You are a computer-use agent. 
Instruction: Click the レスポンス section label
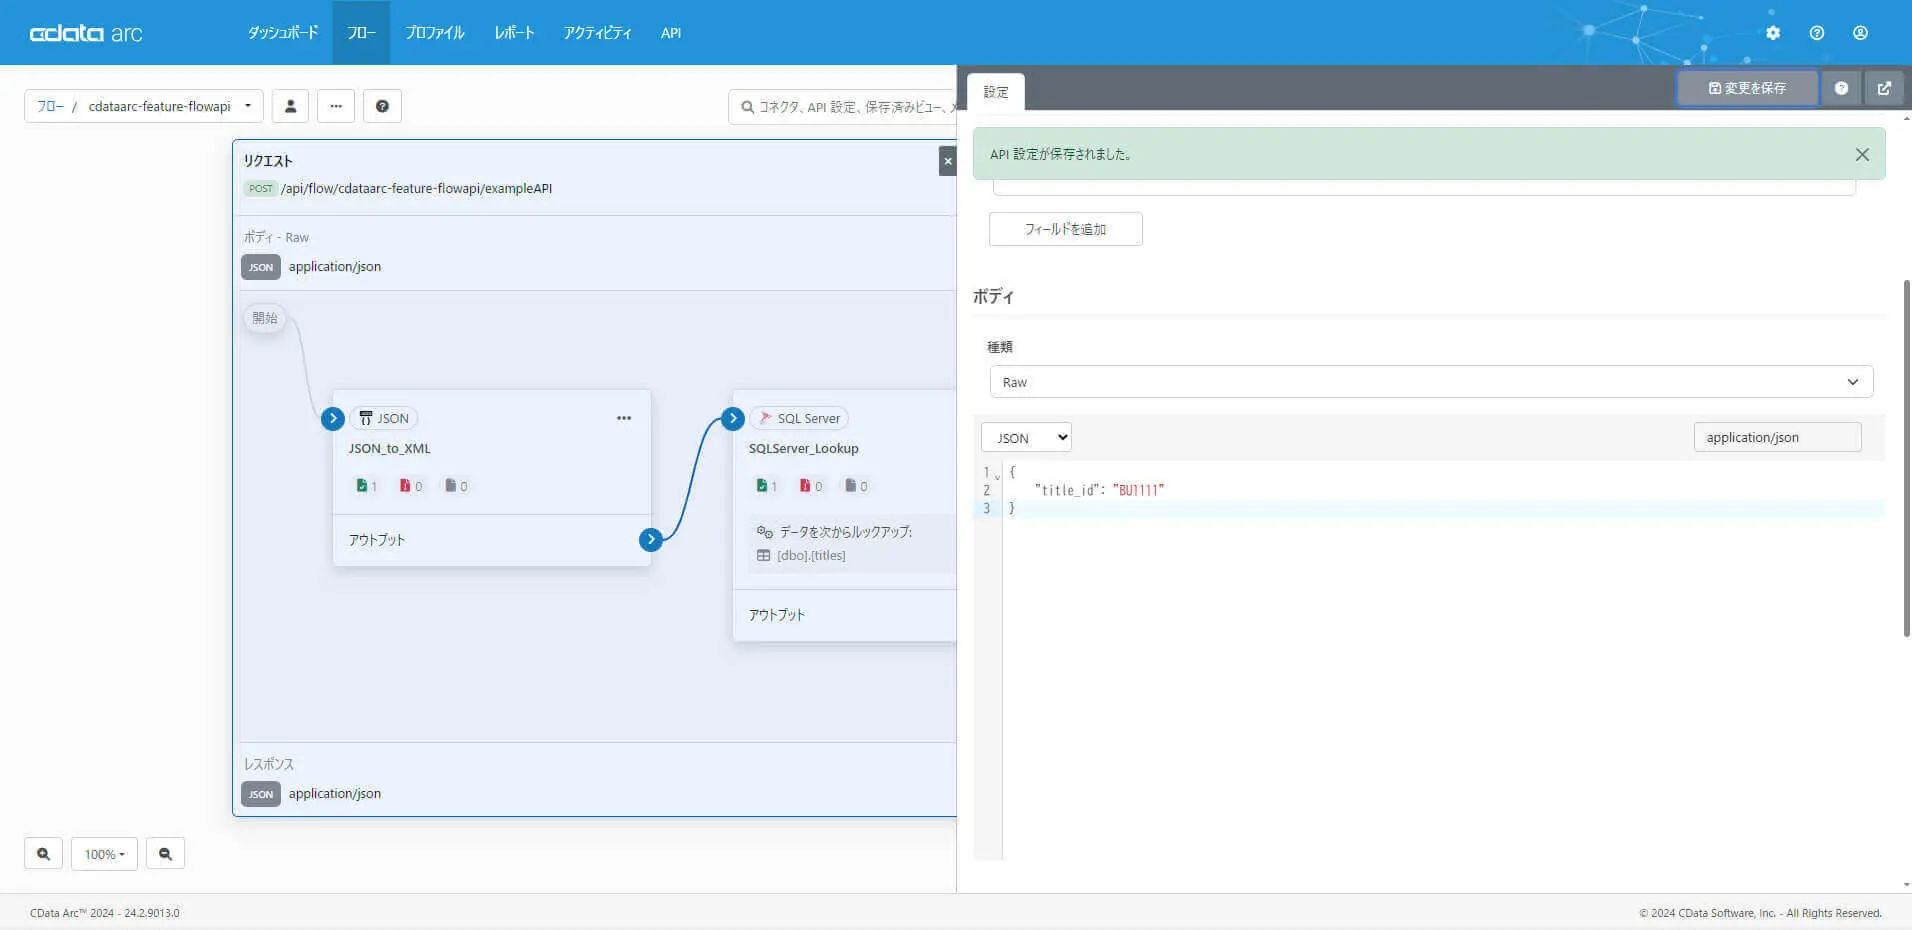[269, 764]
